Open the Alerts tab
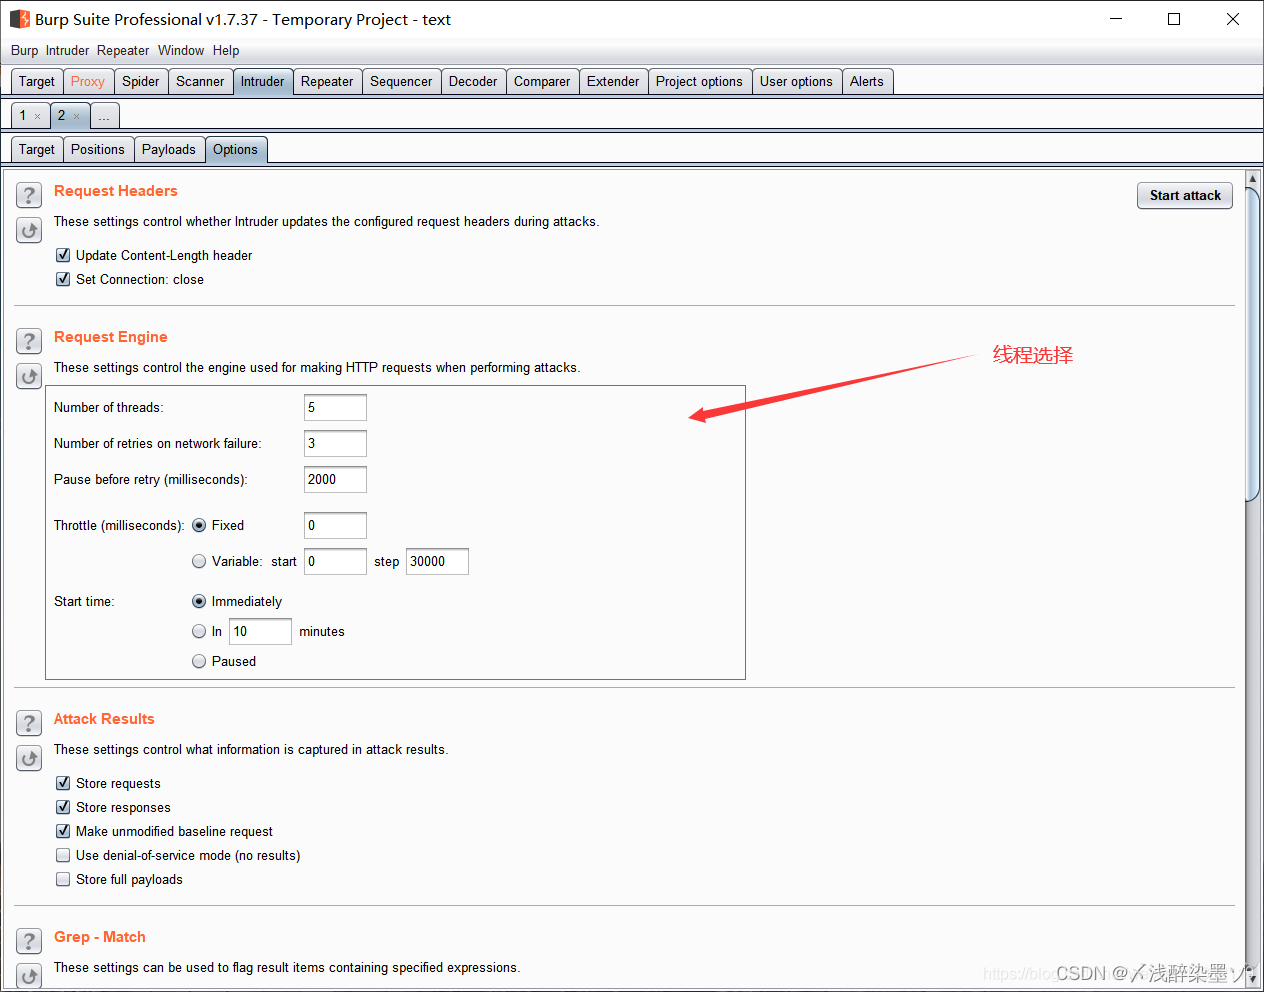Image resolution: width=1264 pixels, height=992 pixels. tap(867, 82)
